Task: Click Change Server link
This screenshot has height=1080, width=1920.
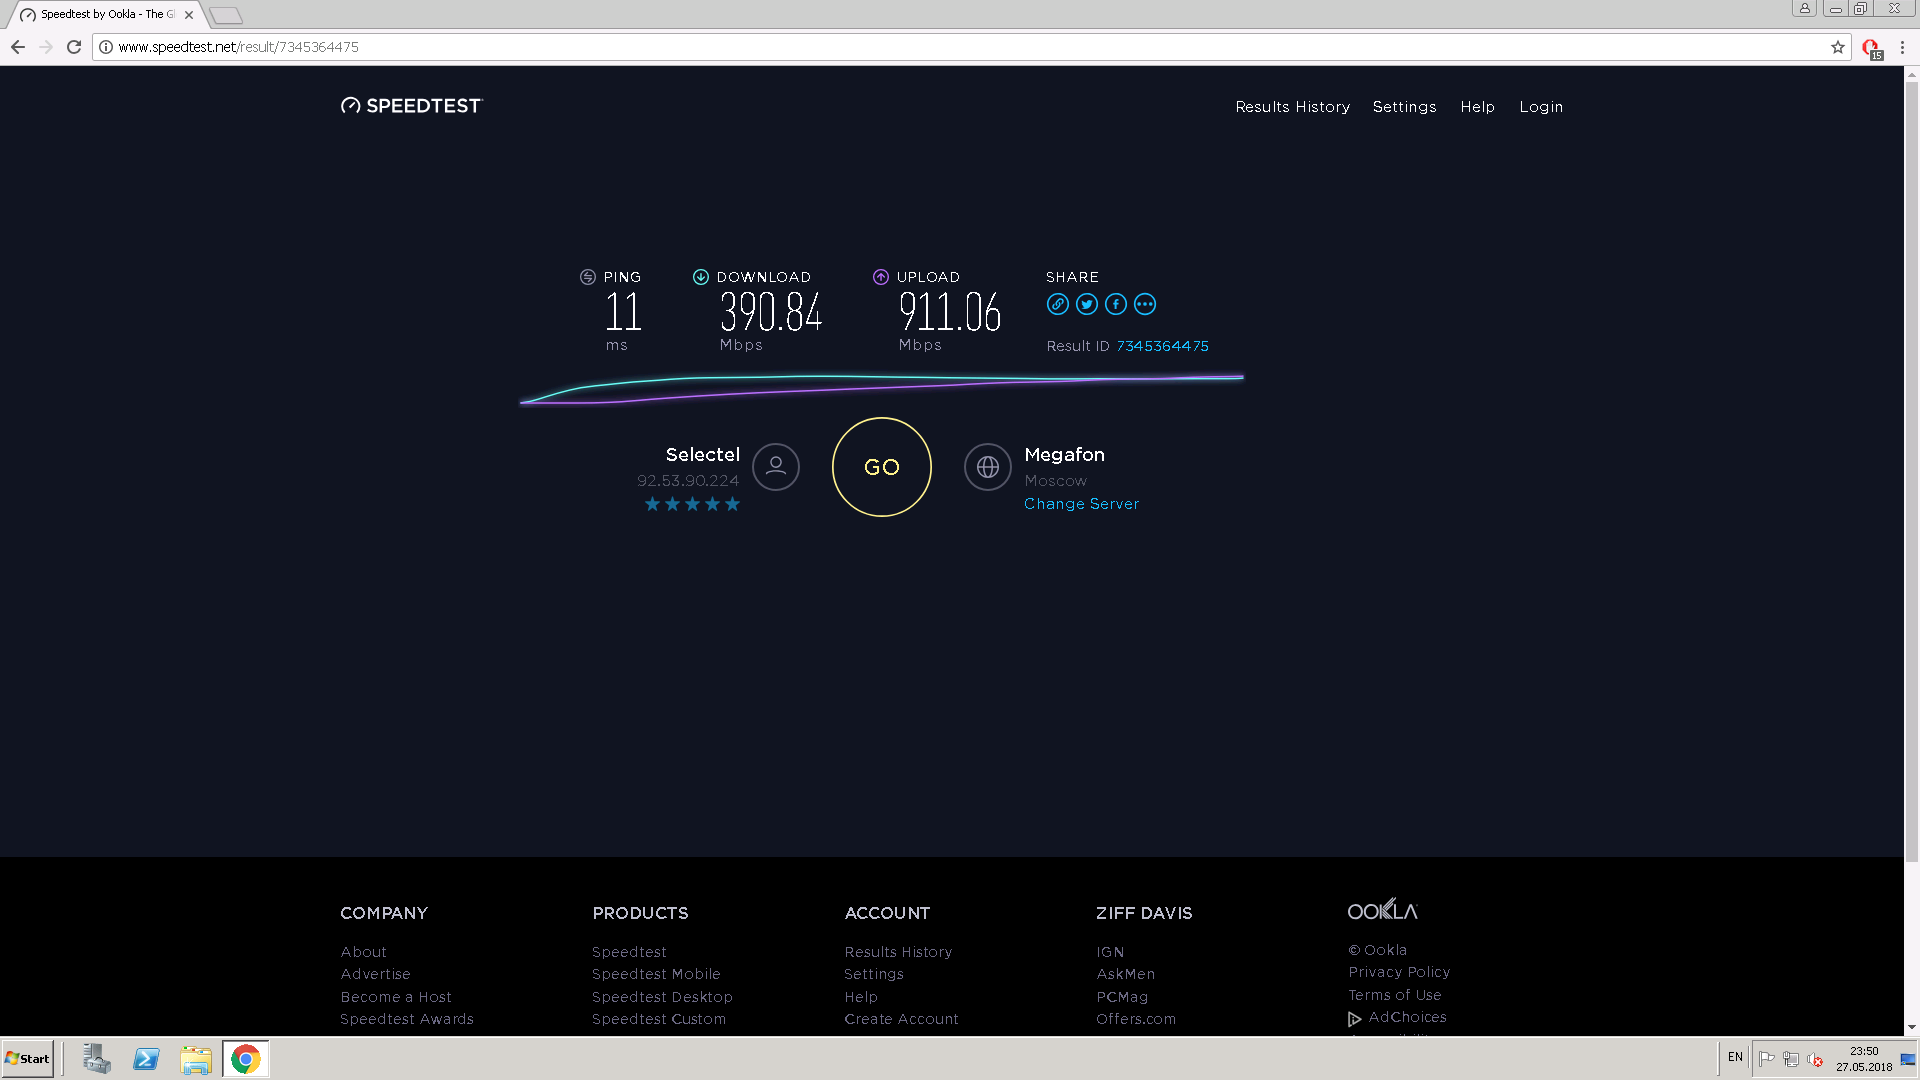Action: coord(1081,504)
